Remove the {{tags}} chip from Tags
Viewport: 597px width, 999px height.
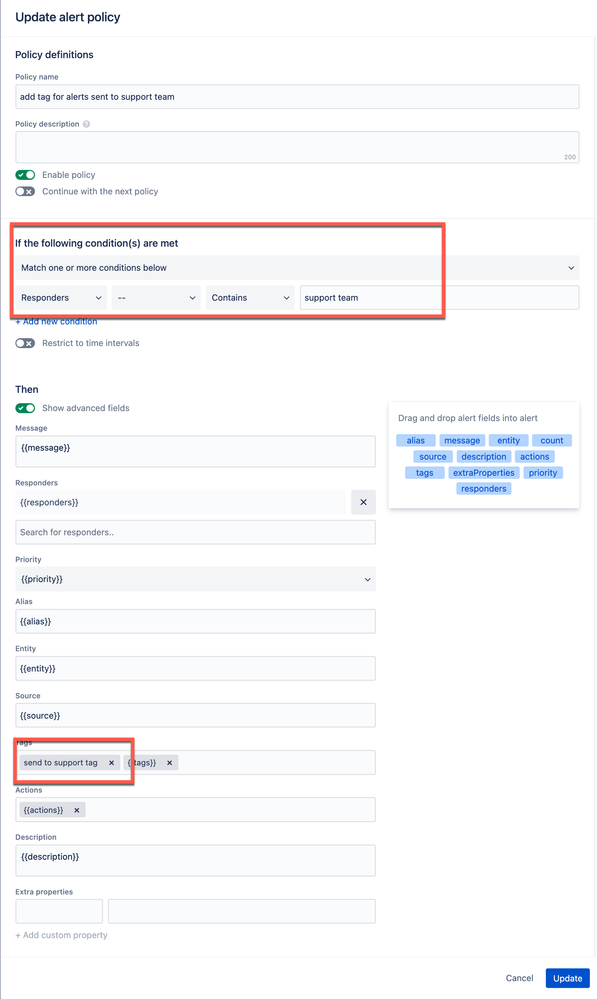tap(169, 763)
